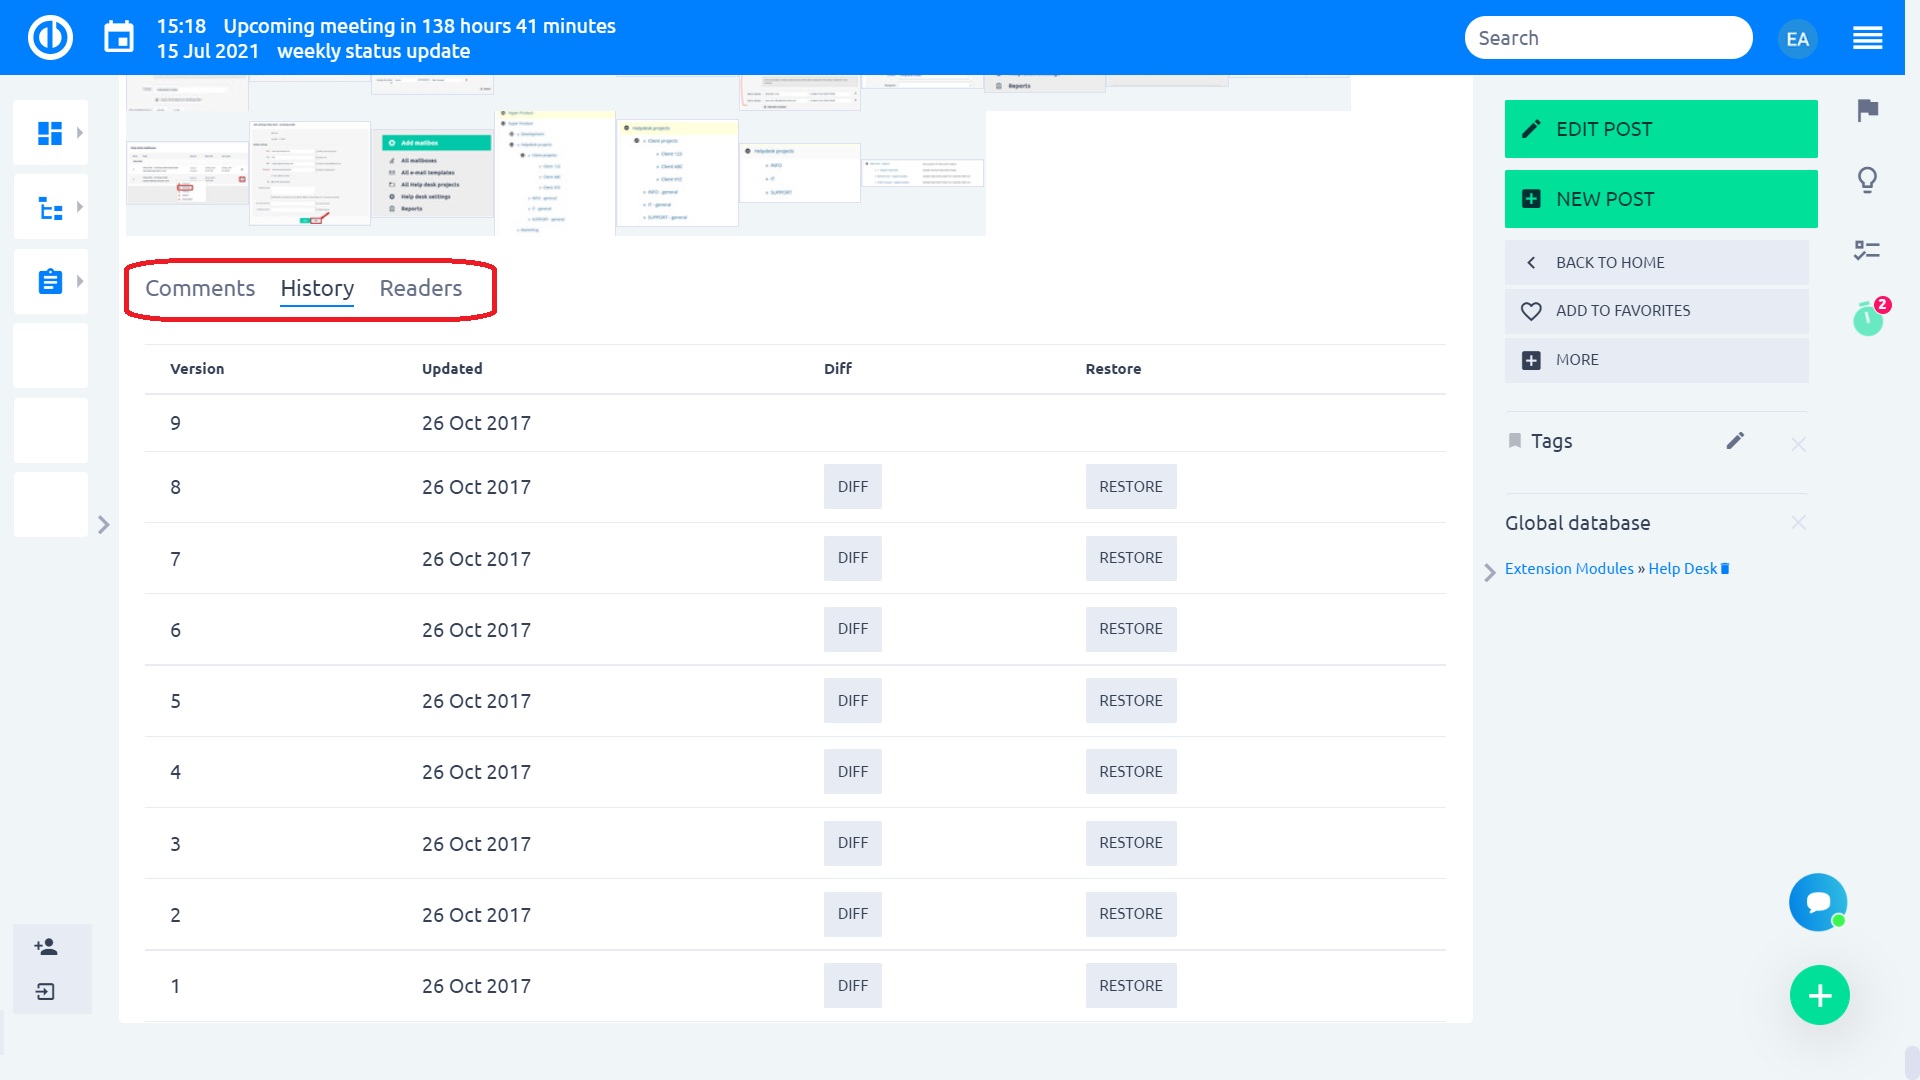The height and width of the screenshot is (1080, 1920).
Task: Open the clipboard tasks sidebar icon
Action: coord(50,282)
